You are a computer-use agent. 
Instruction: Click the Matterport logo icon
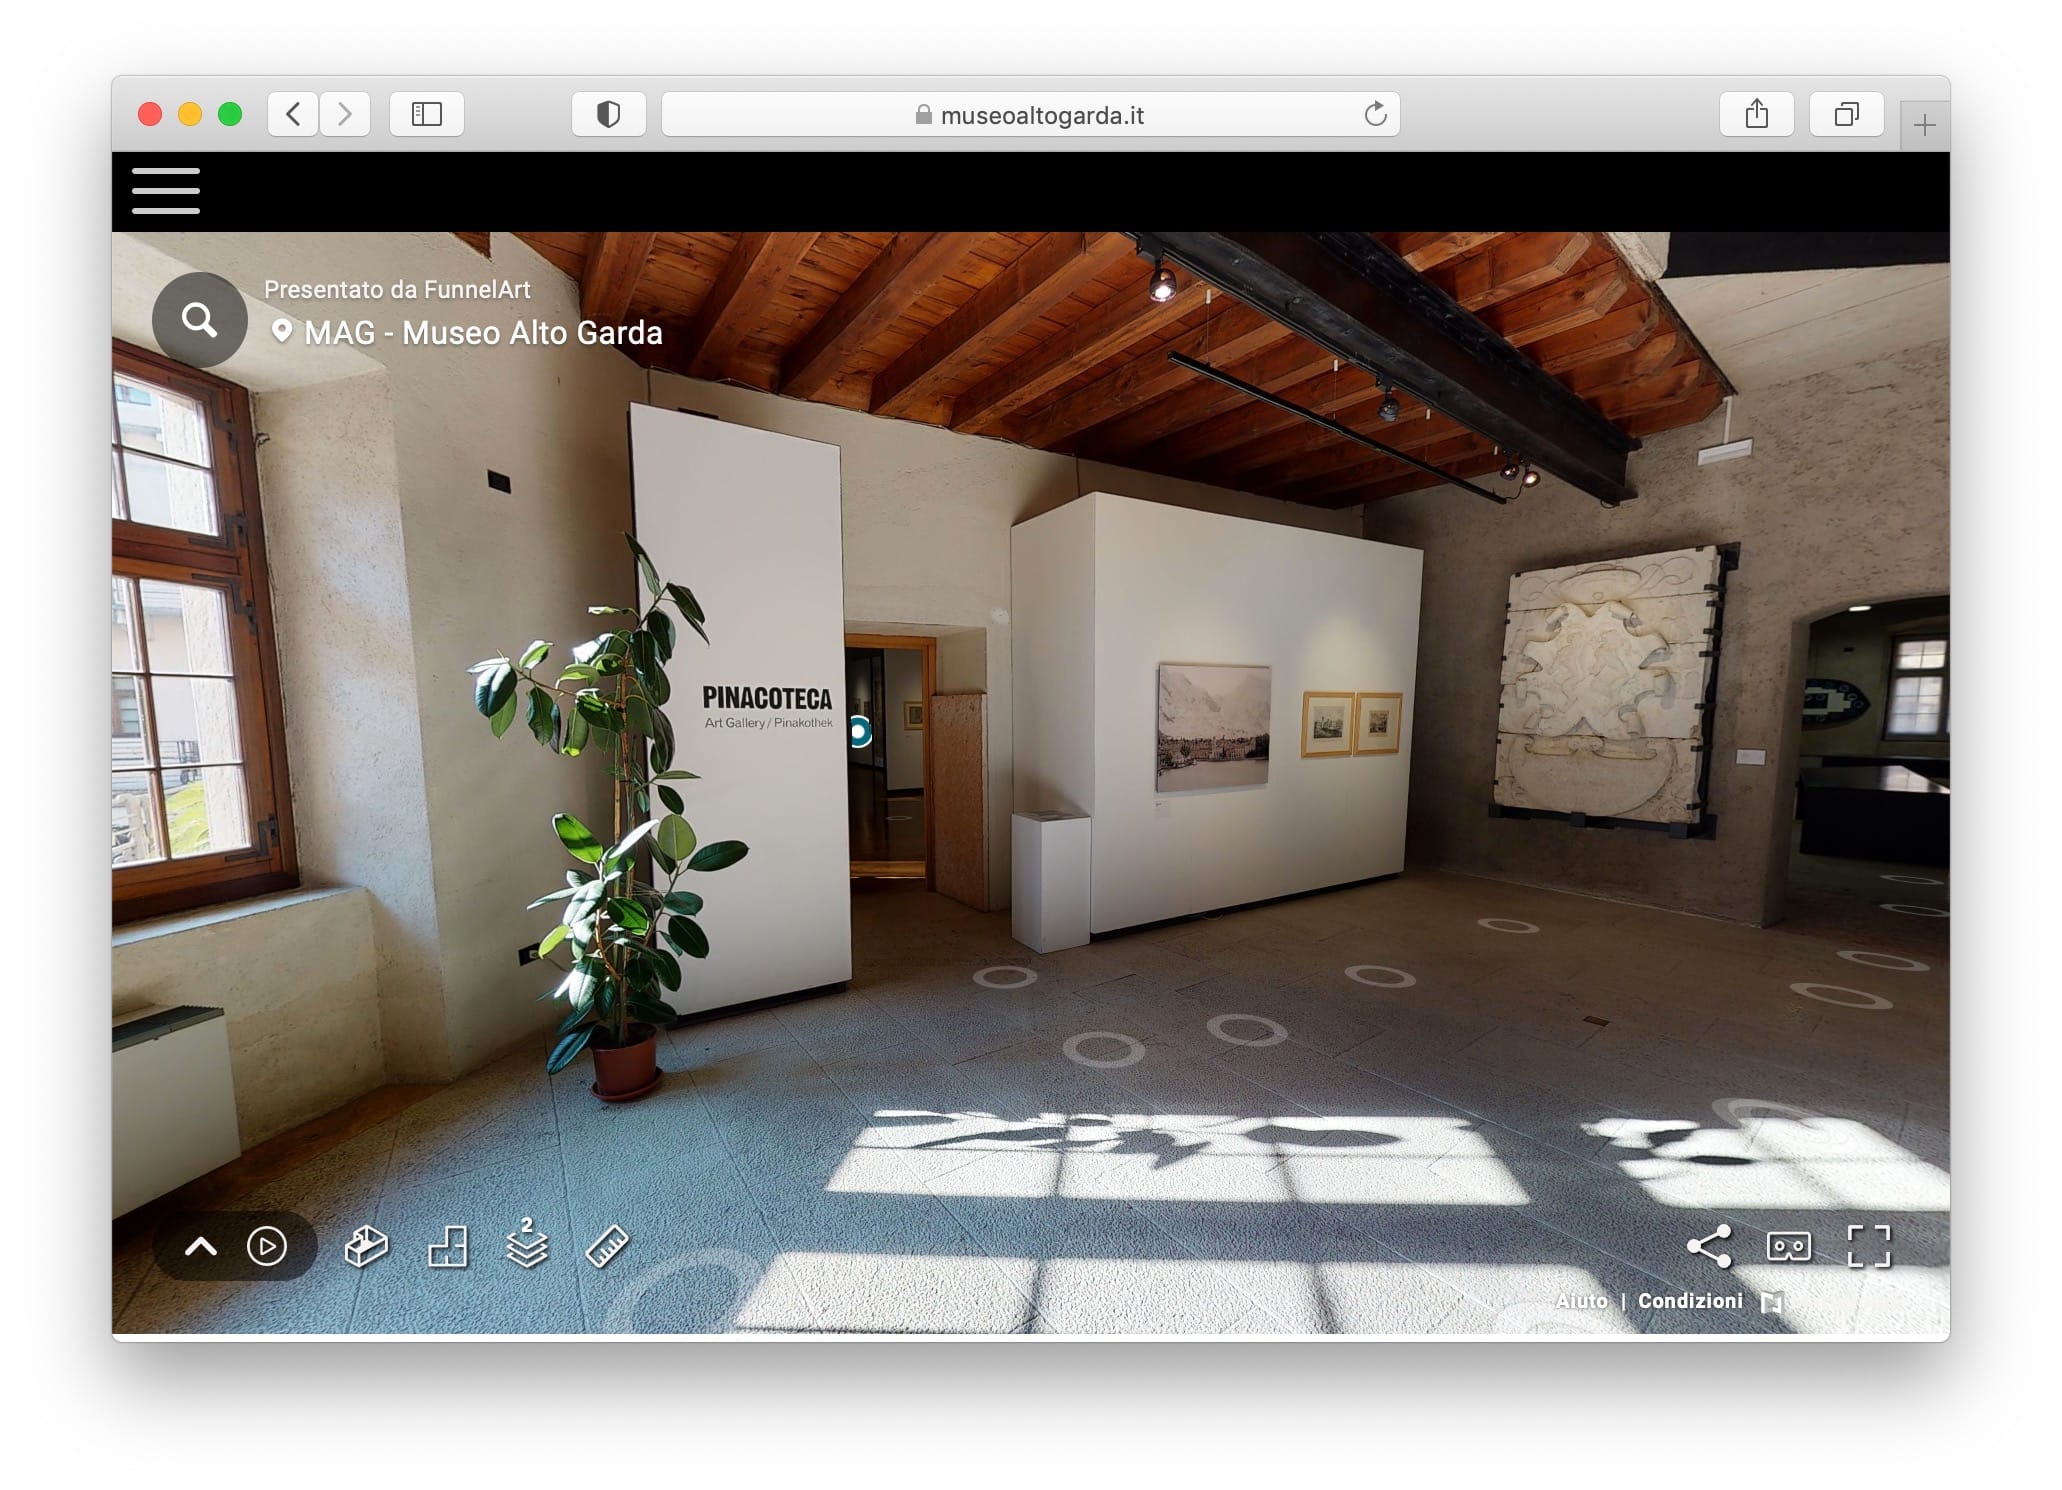pyautogui.click(x=1772, y=1301)
